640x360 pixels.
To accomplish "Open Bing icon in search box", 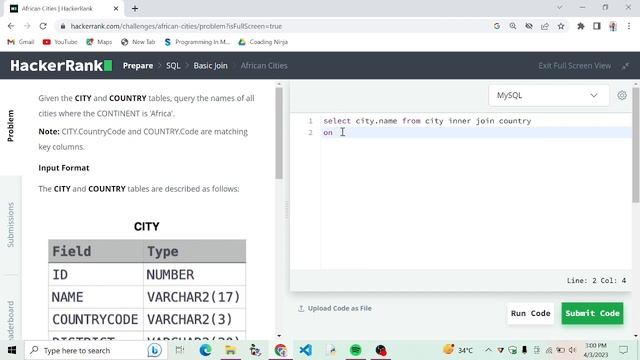I will [154, 350].
